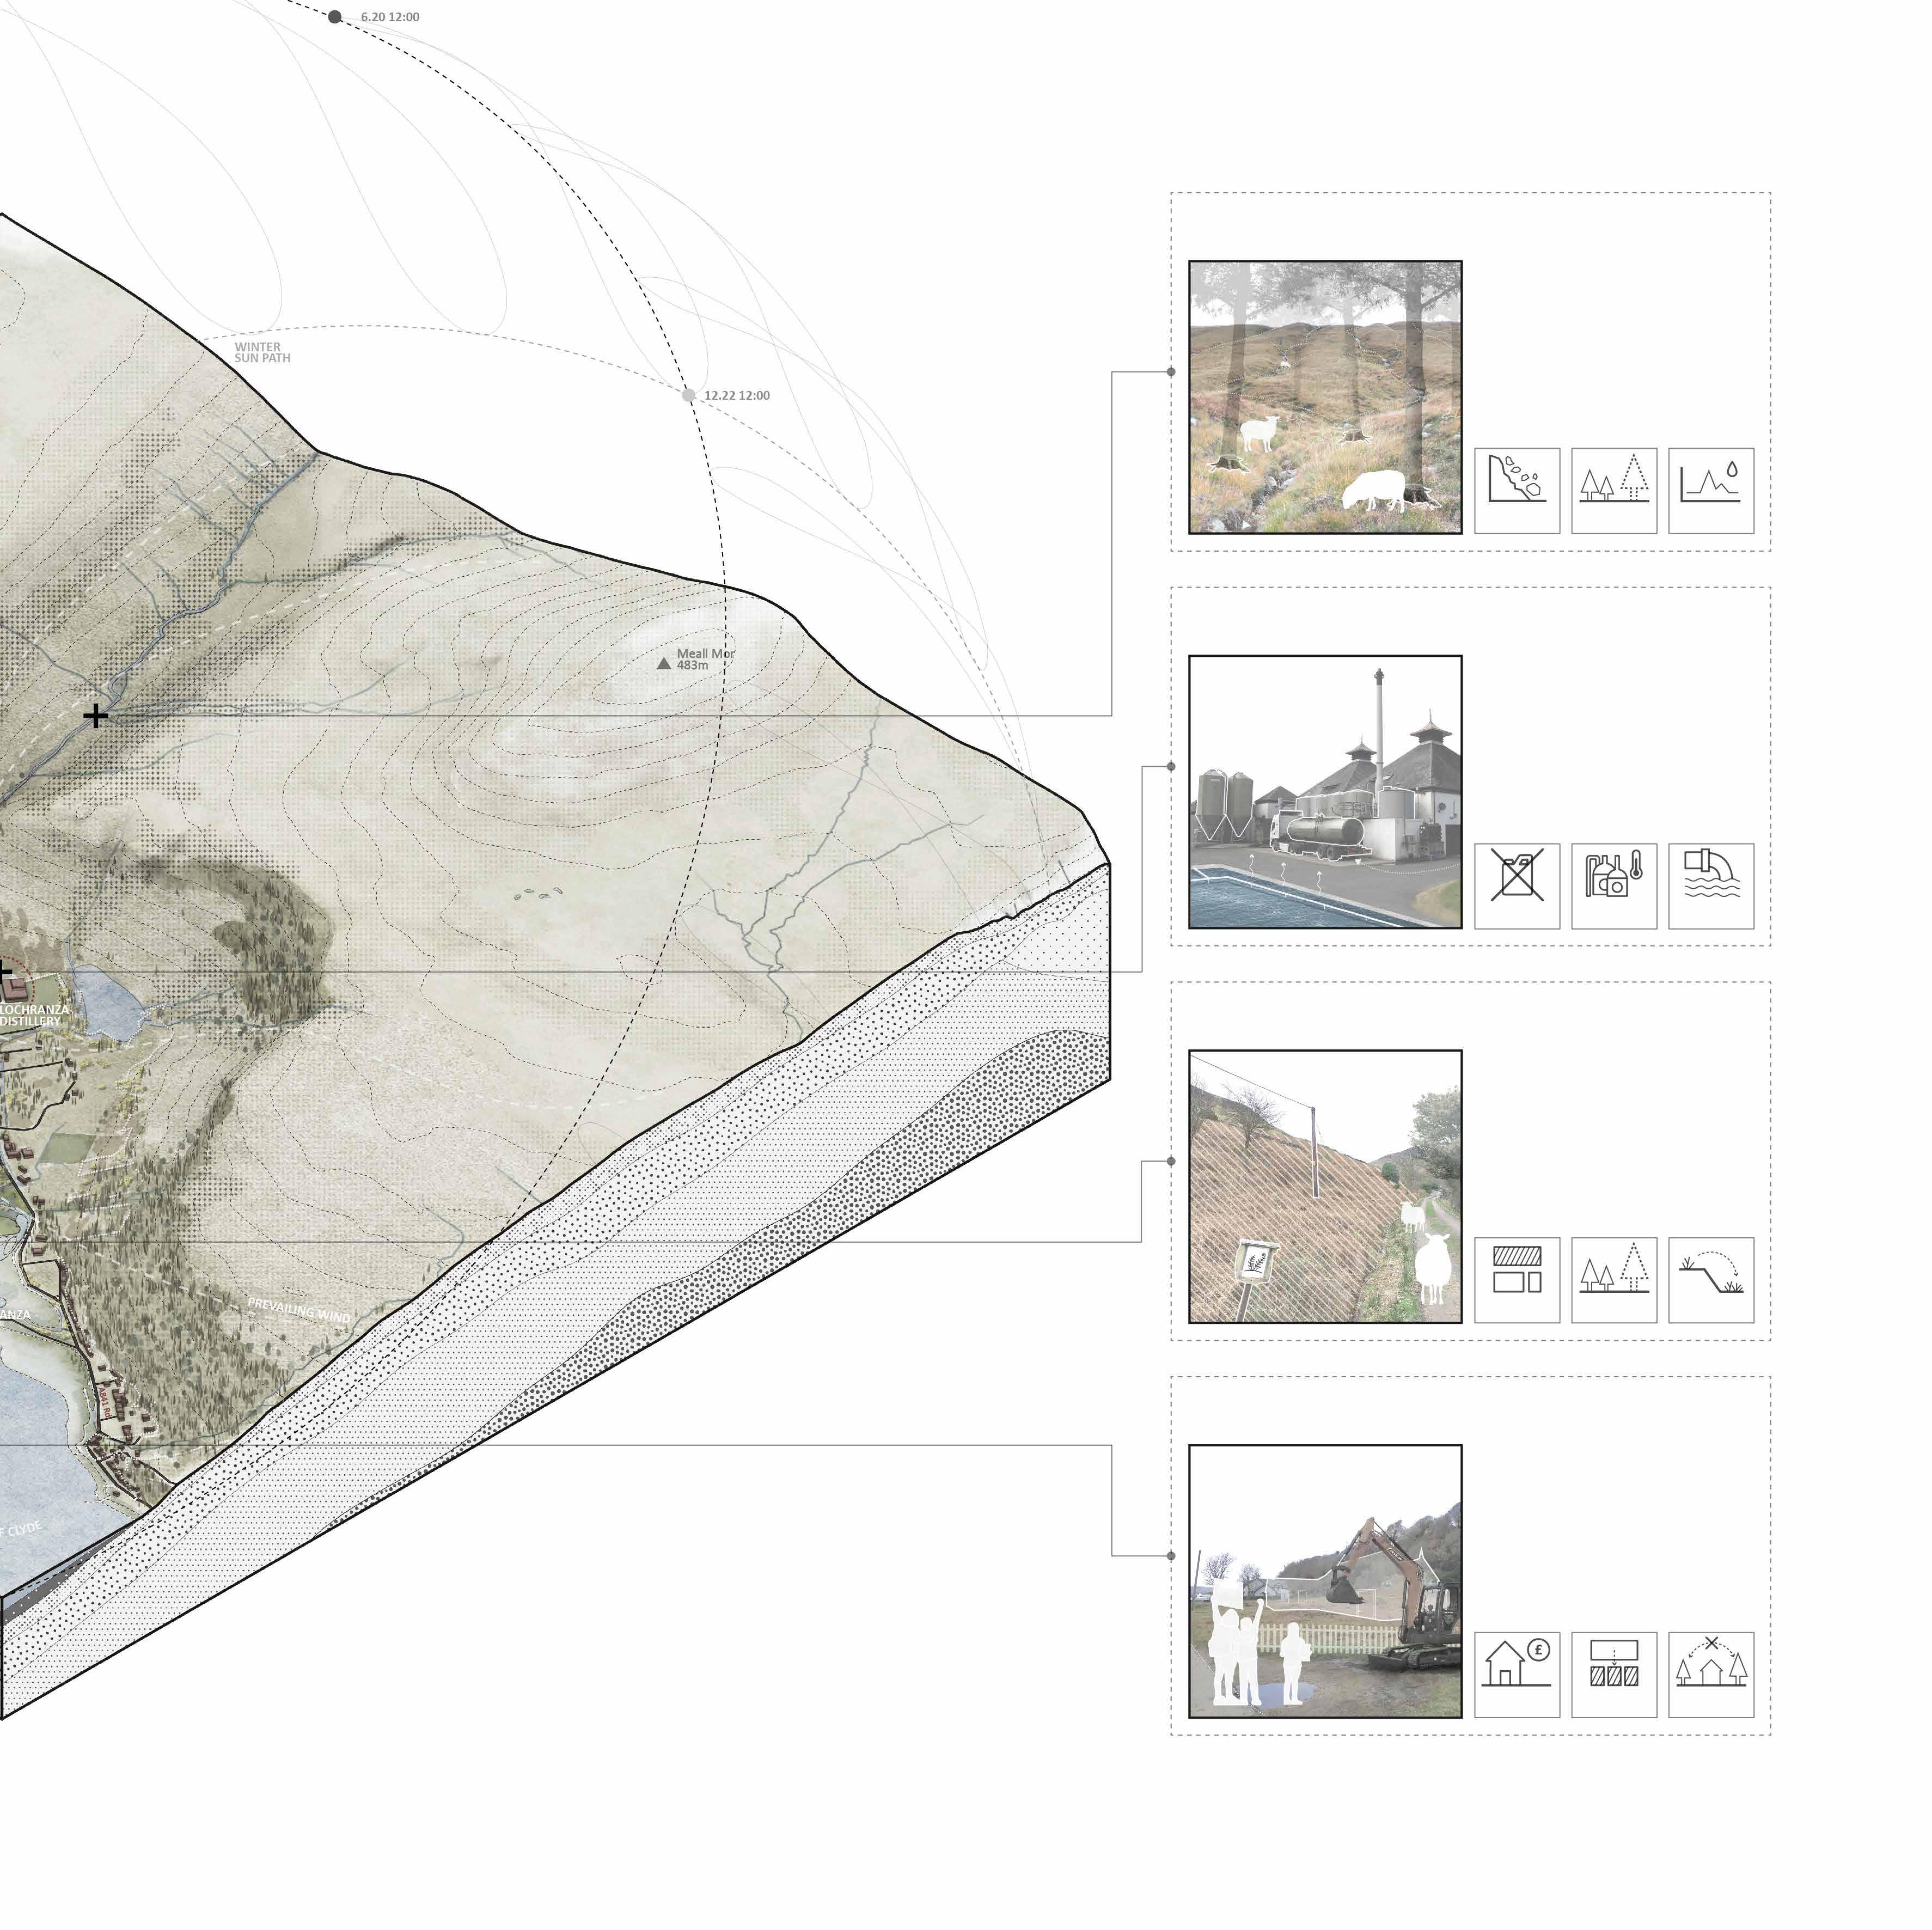Select the crossed-out waste bin icon

(1516, 885)
